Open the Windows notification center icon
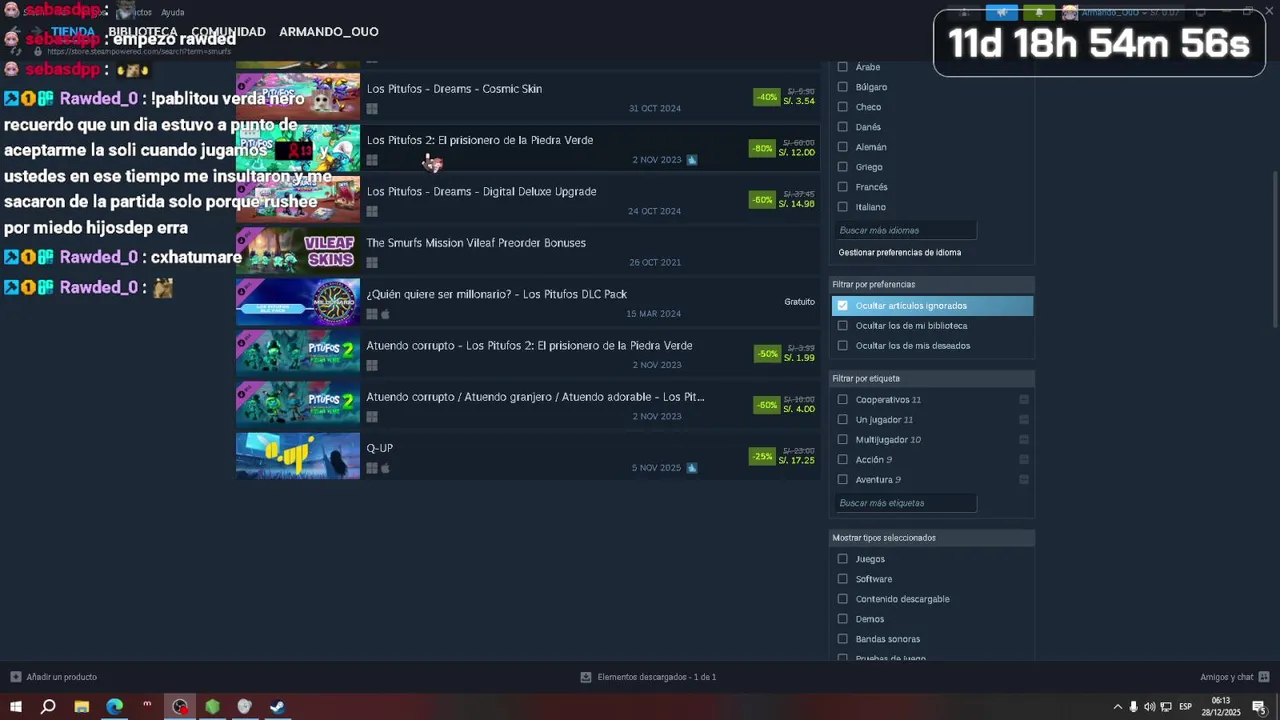This screenshot has height=720, width=1280. [x=1259, y=707]
